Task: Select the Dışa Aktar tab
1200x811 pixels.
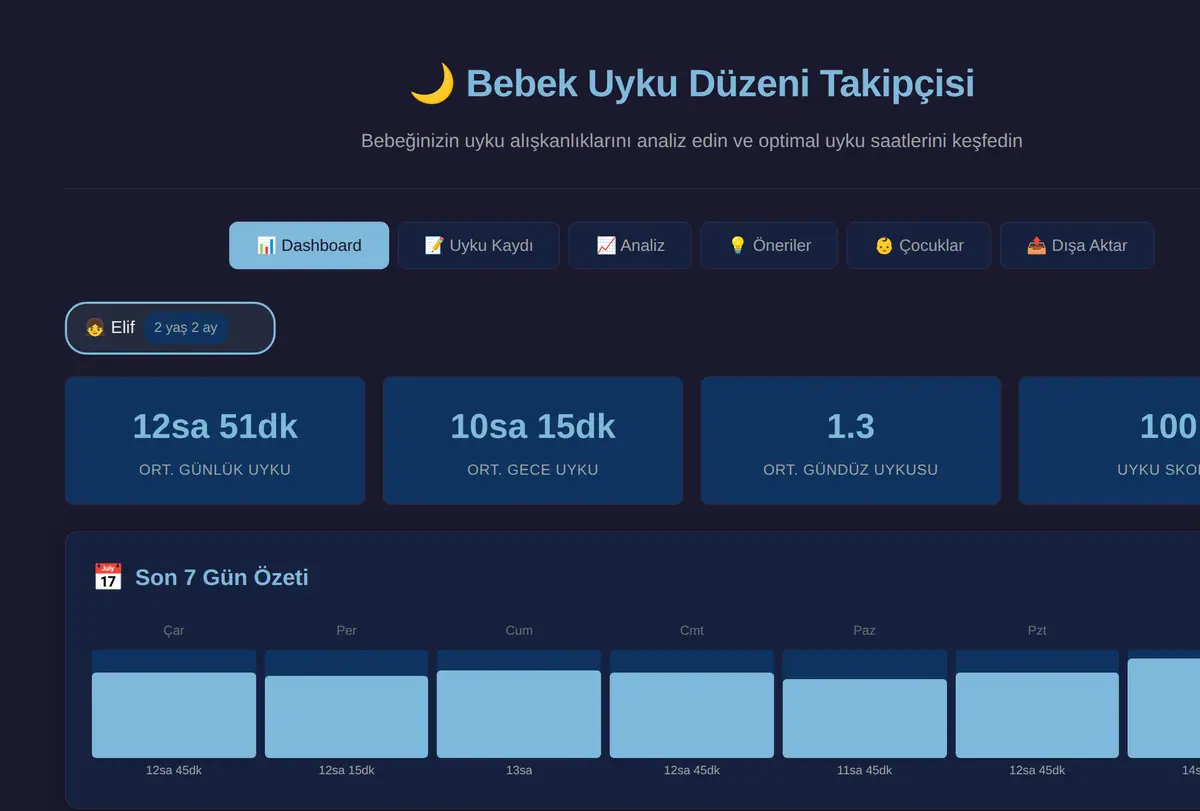Action: click(x=1077, y=245)
